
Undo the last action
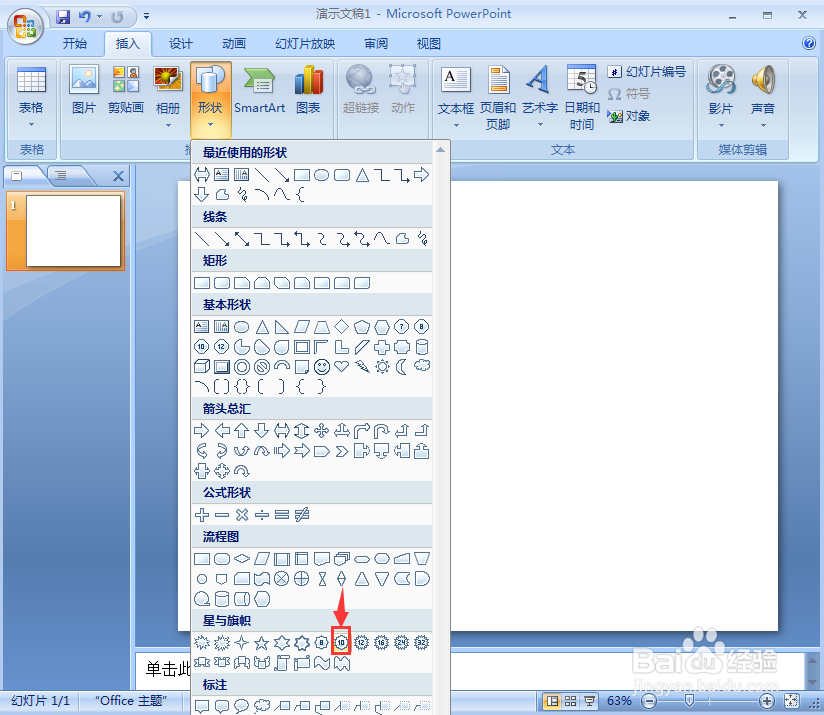tap(84, 17)
